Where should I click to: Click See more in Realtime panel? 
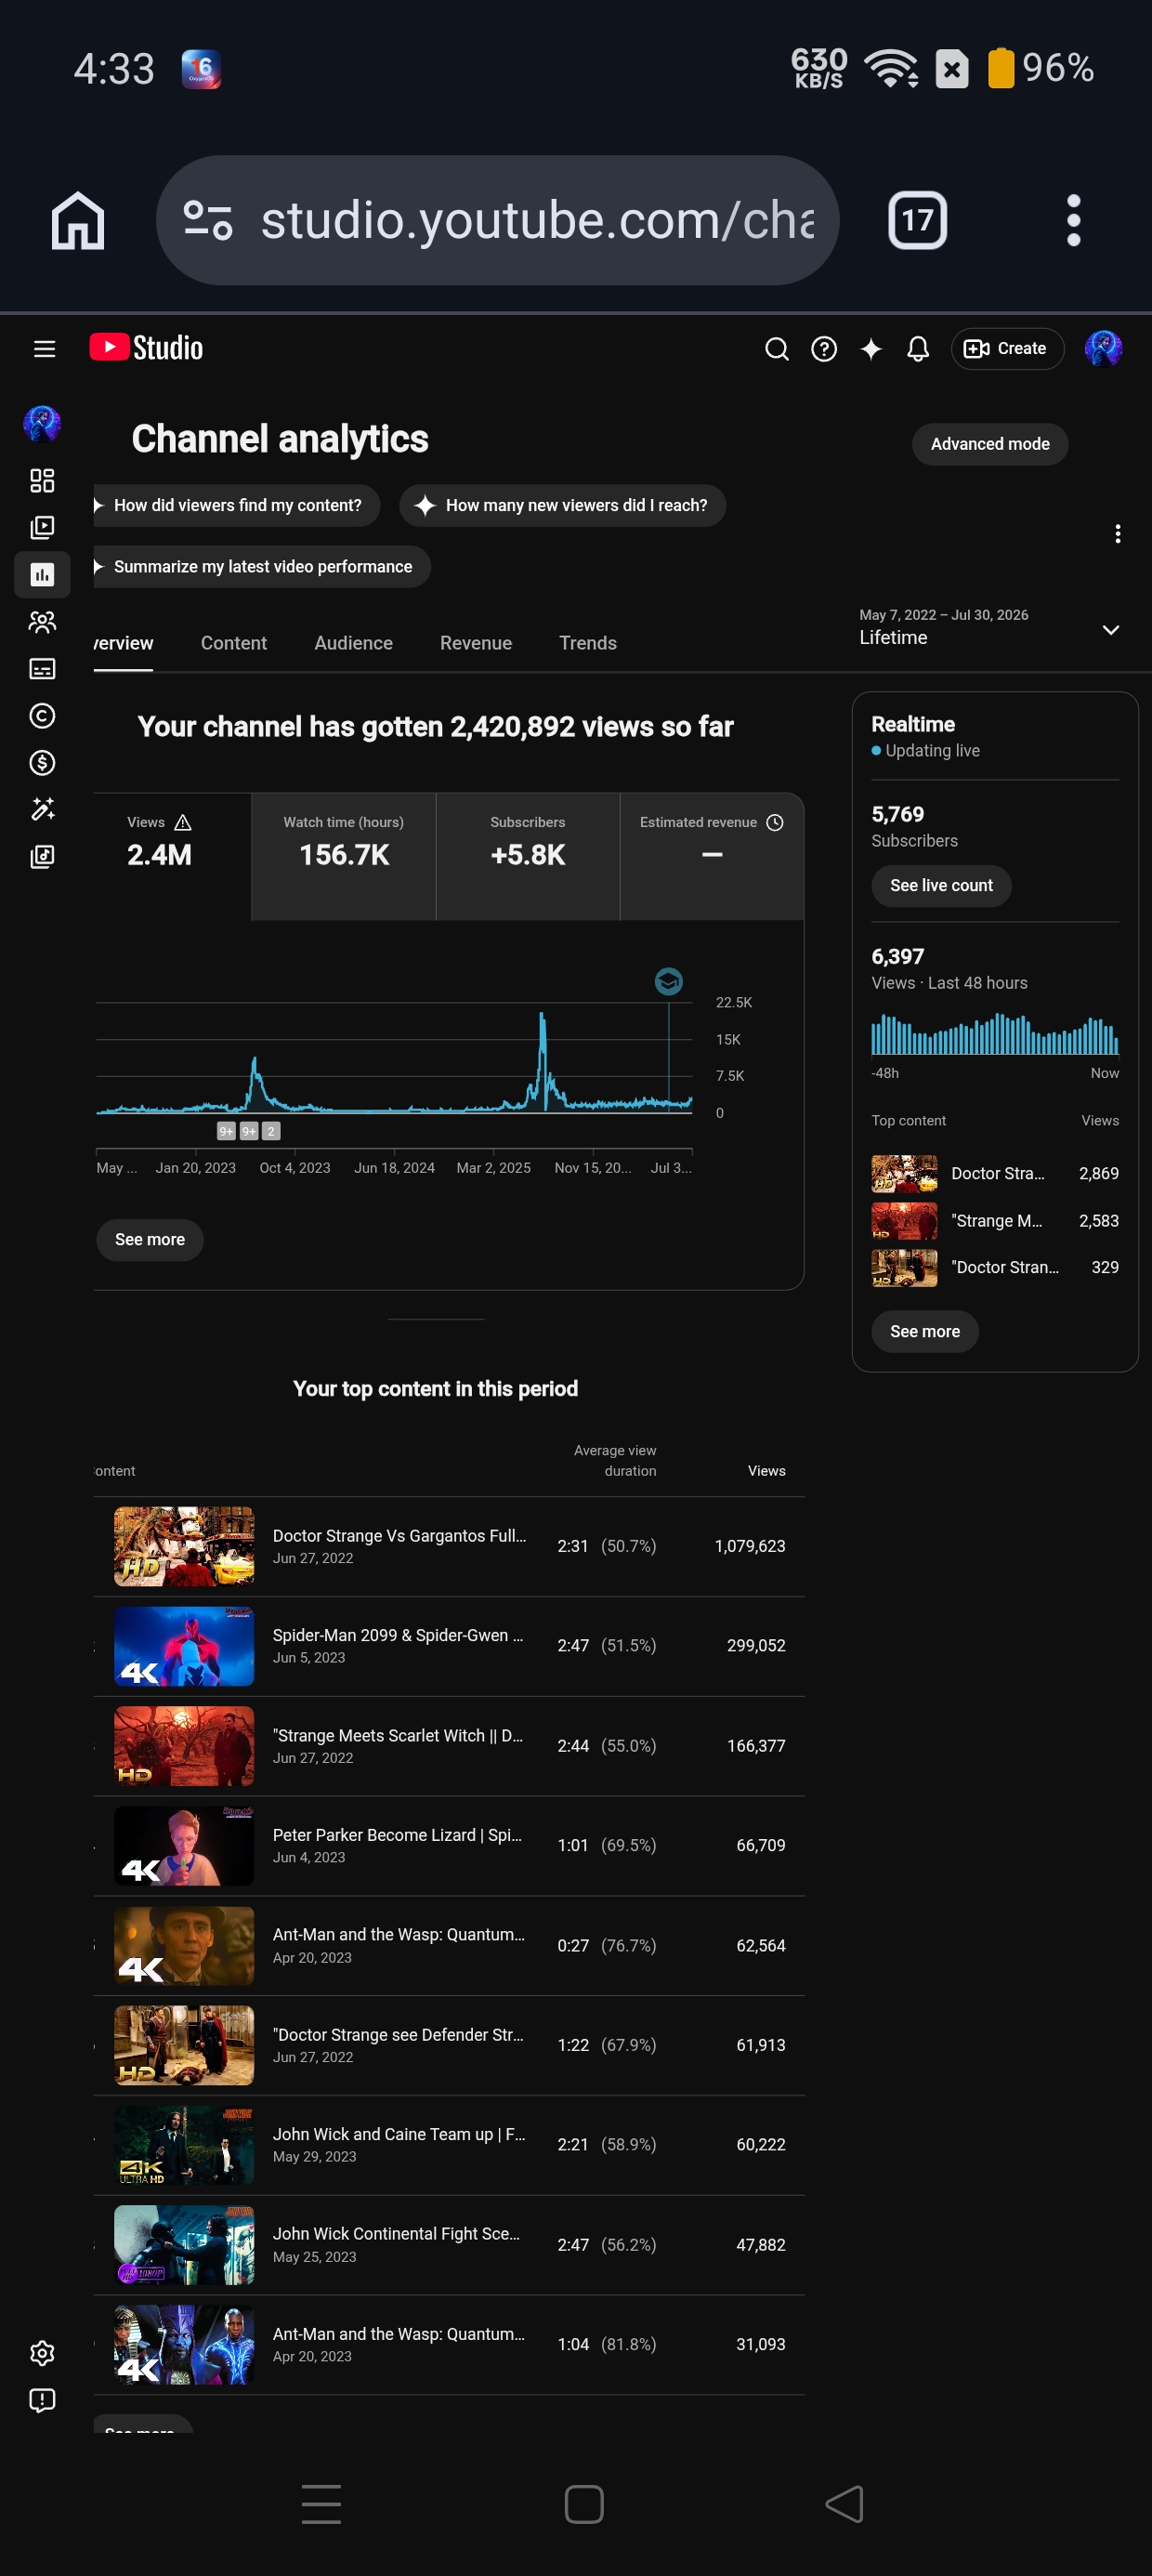(925, 1331)
